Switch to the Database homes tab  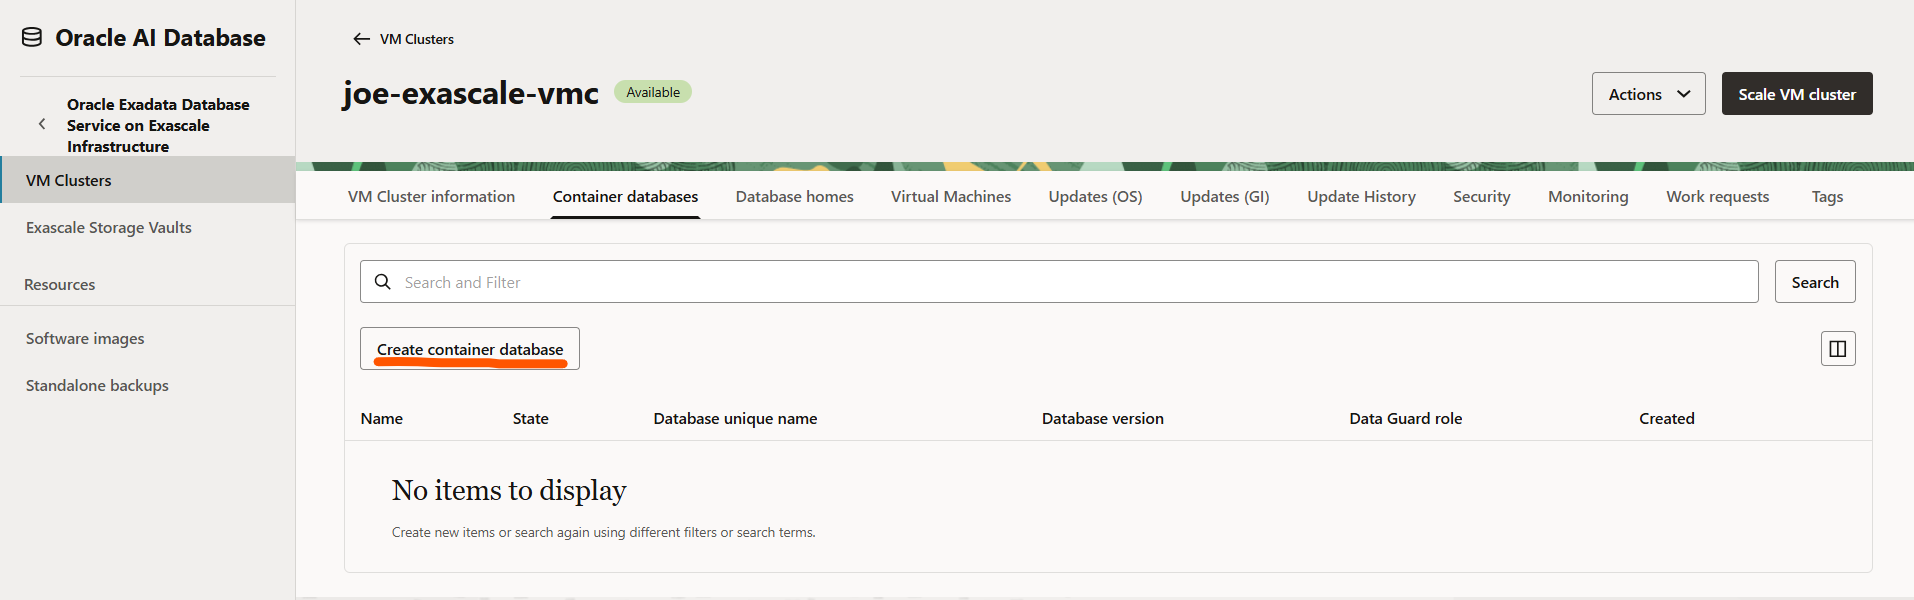point(795,197)
